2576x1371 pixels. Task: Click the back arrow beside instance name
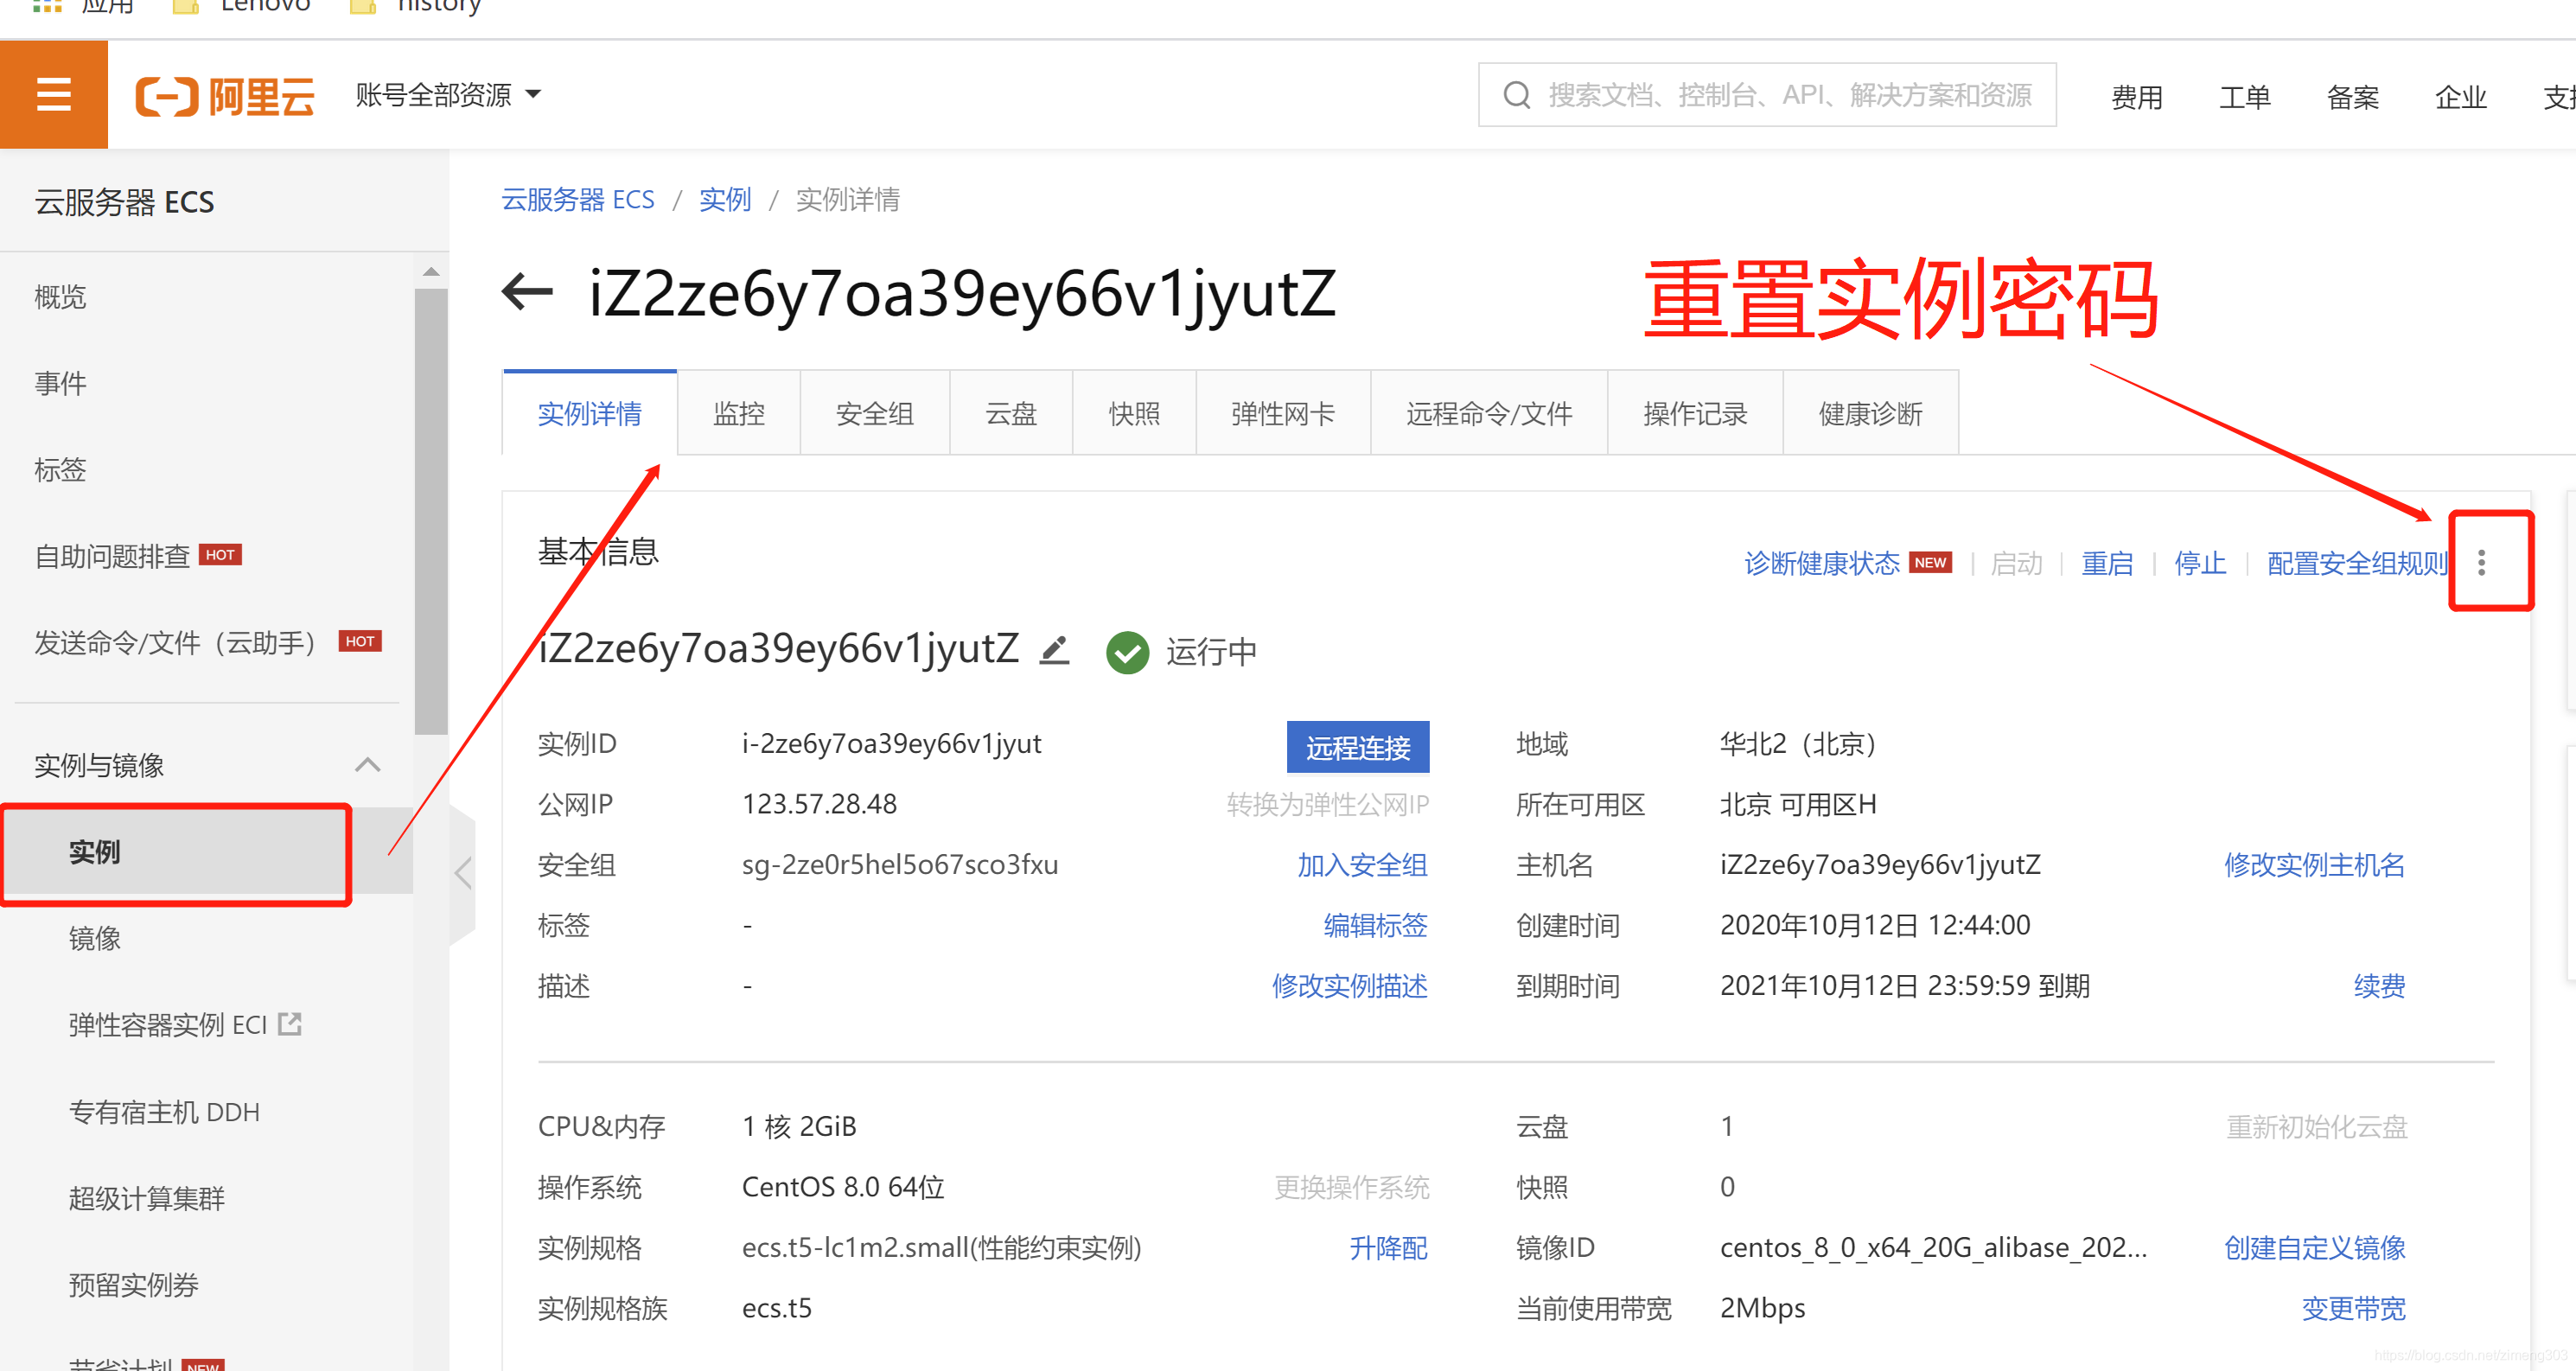coord(527,293)
